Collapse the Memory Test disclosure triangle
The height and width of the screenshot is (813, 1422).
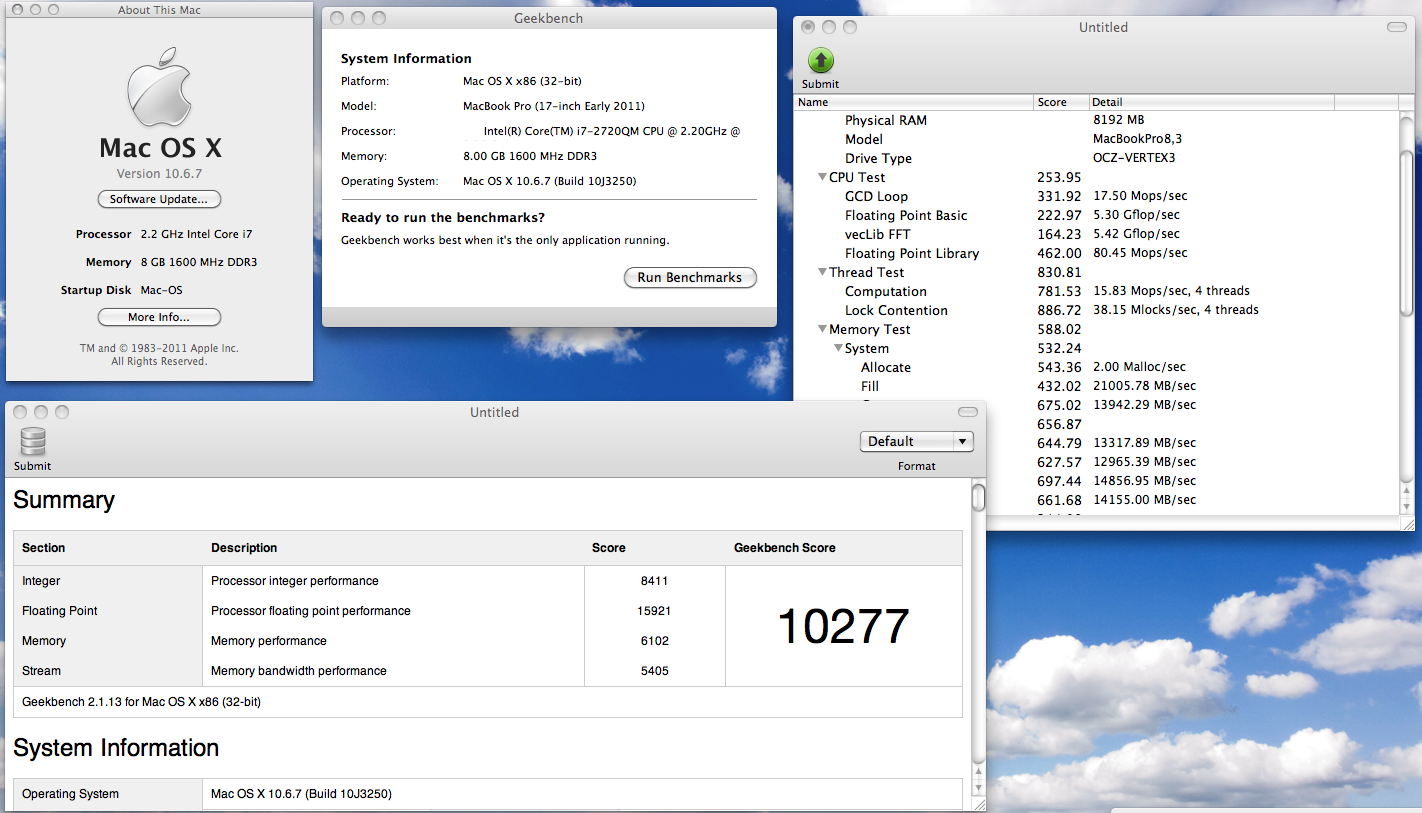coord(821,329)
